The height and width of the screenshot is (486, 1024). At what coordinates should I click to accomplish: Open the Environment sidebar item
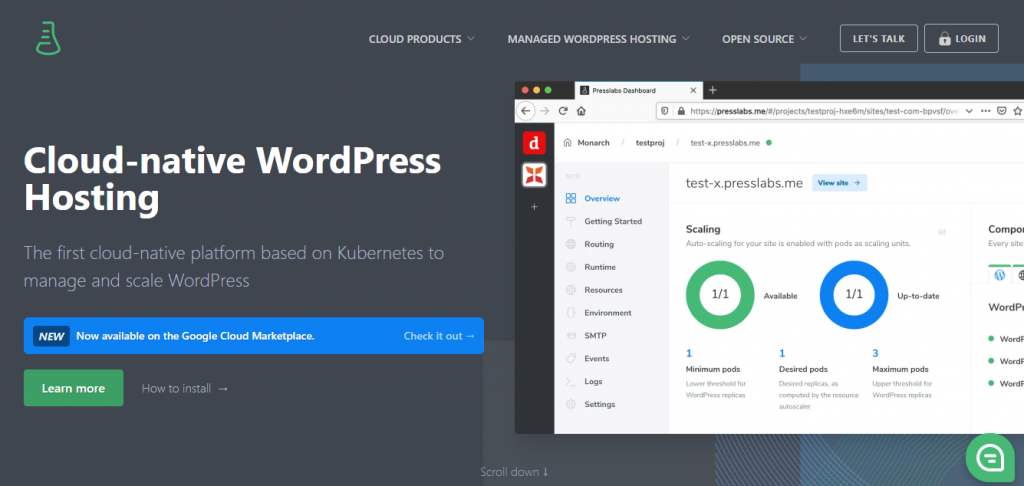[x=608, y=312]
